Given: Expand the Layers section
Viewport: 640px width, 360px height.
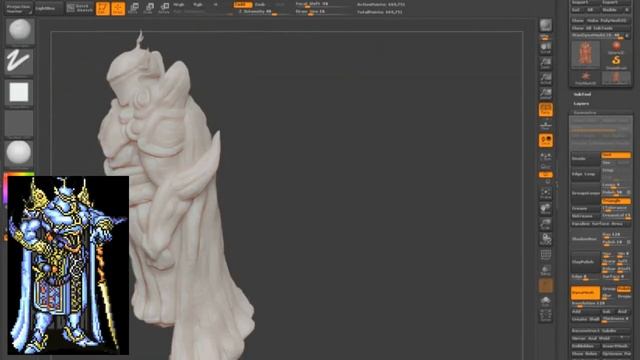Looking at the screenshot, I should click(x=581, y=104).
